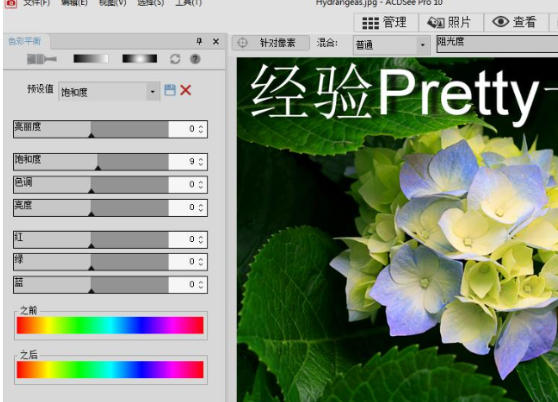Click the 之后 color spectrum bar

click(x=110, y=370)
